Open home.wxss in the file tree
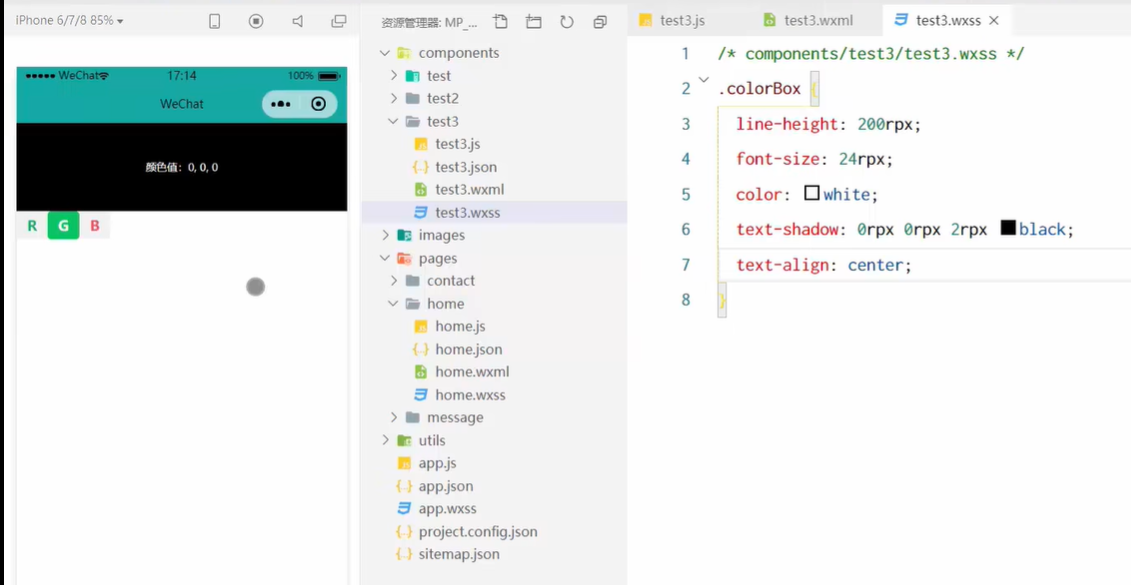The image size is (1131, 585). [x=470, y=395]
